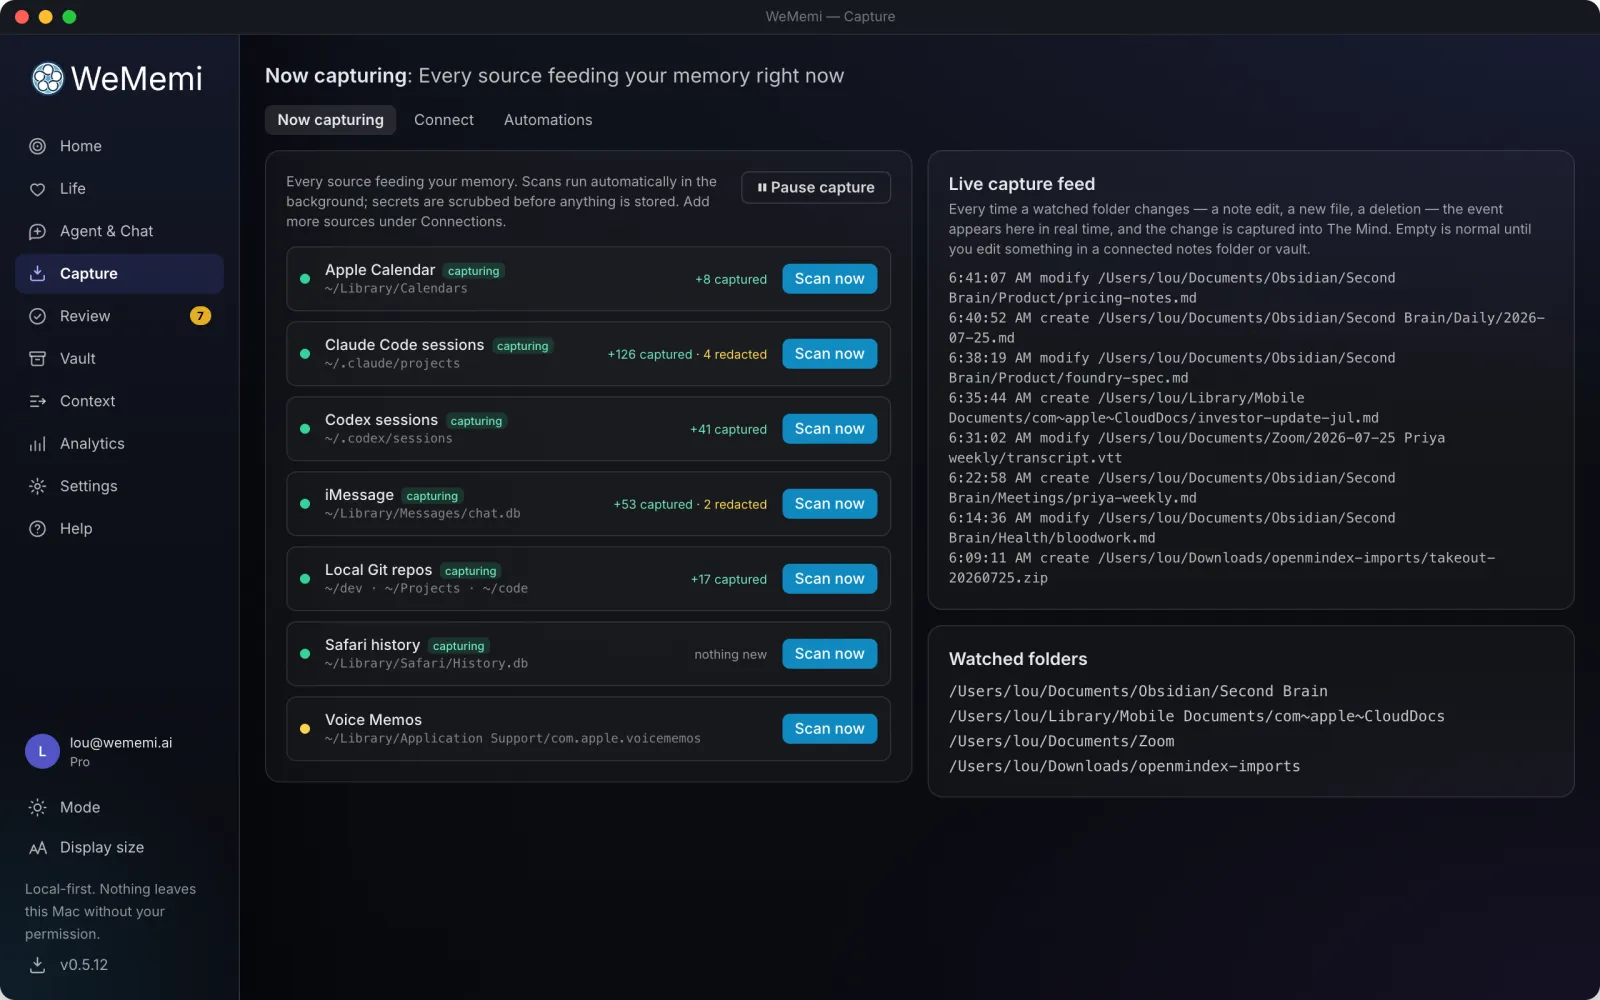Select watched folder Obsidian/Second Brain path
Image resolution: width=1600 pixels, height=1000 pixels.
click(1138, 691)
